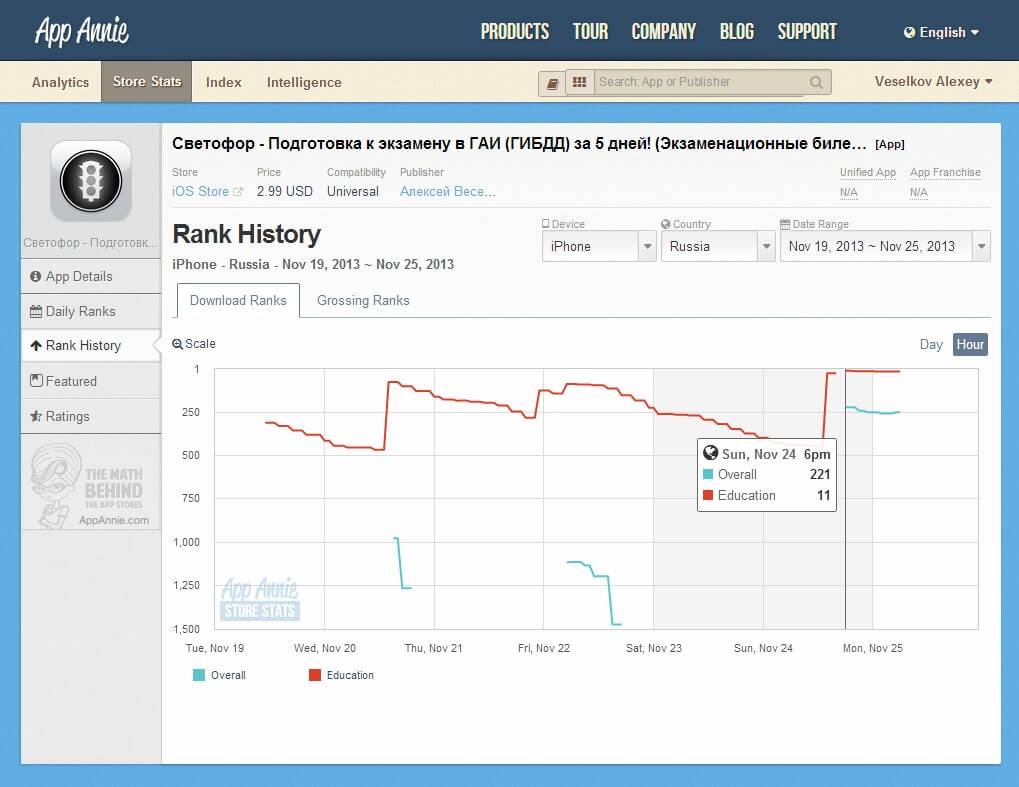Click the App Annie logo
Image resolution: width=1019 pixels, height=787 pixels.
(x=82, y=31)
